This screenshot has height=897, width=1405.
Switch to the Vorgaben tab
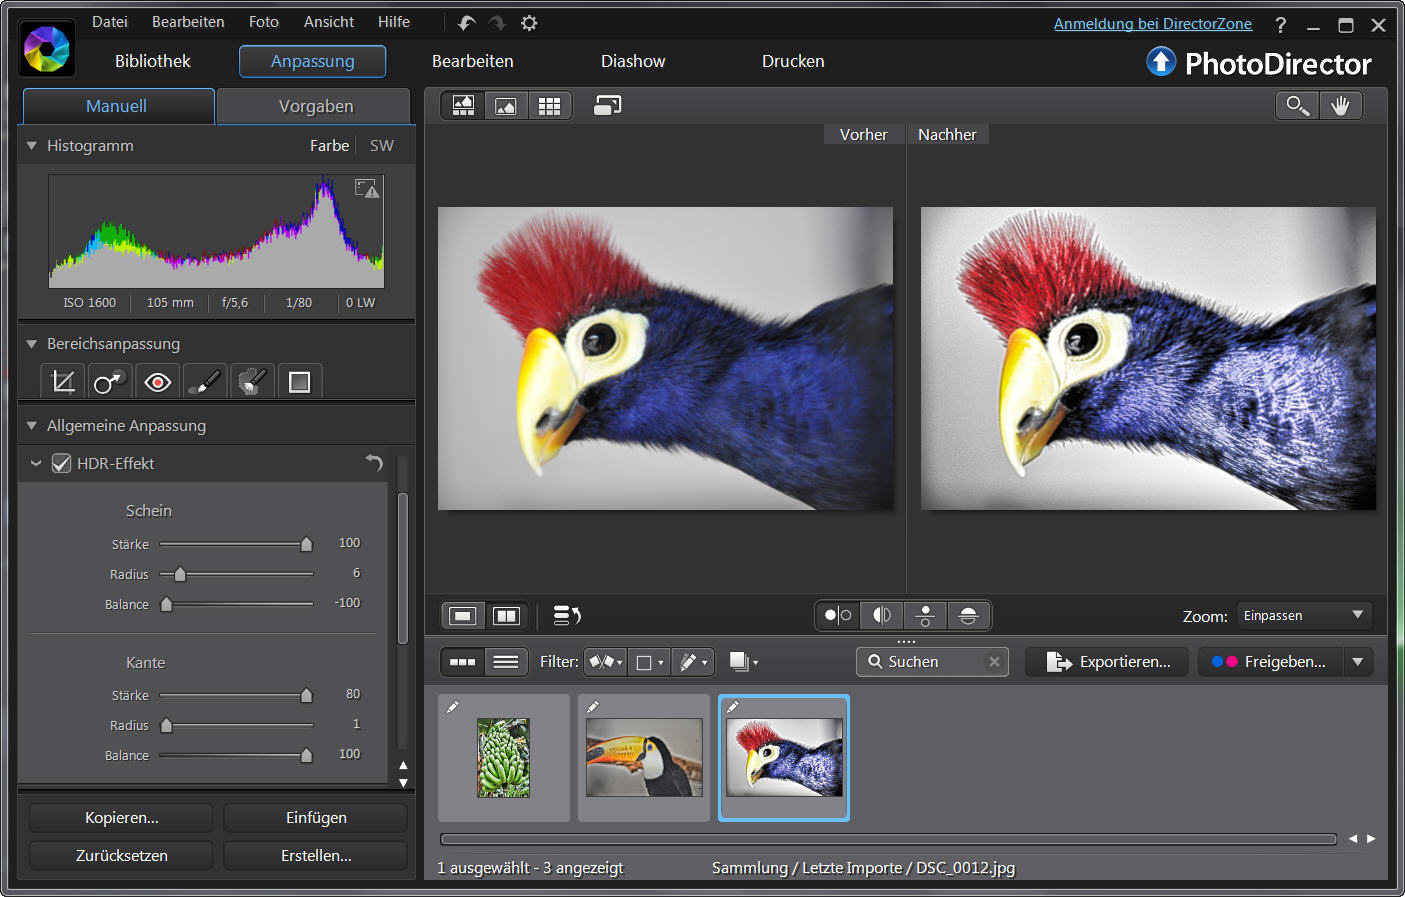[x=315, y=106]
